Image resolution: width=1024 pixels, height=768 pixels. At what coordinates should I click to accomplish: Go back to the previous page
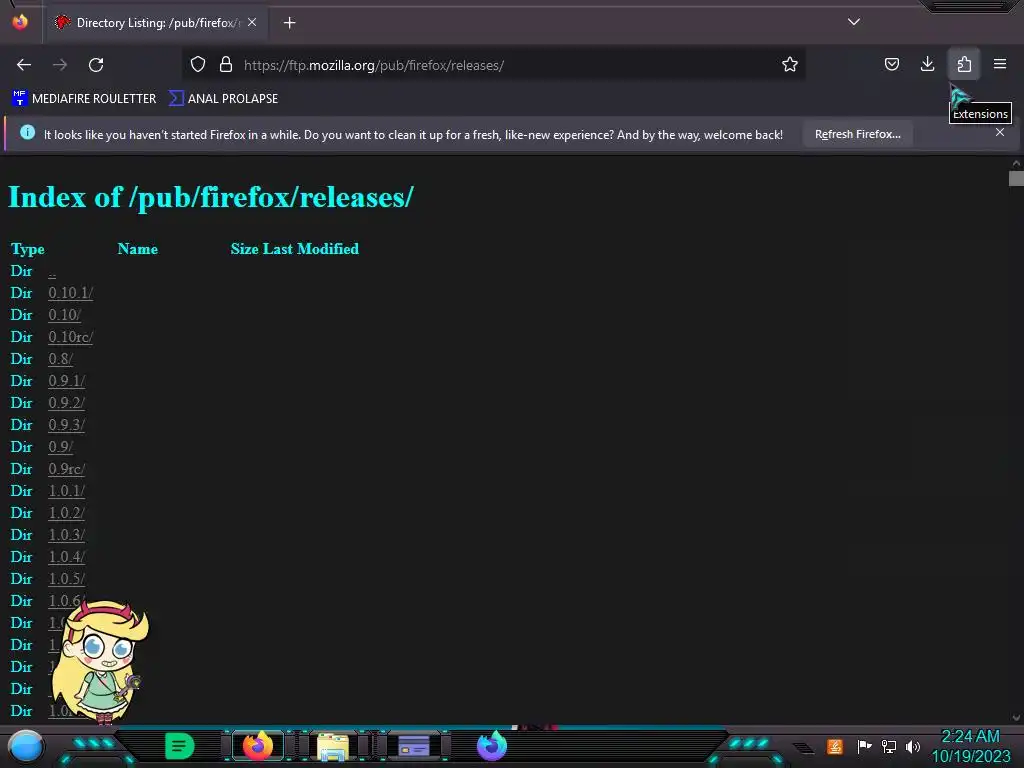click(24, 65)
